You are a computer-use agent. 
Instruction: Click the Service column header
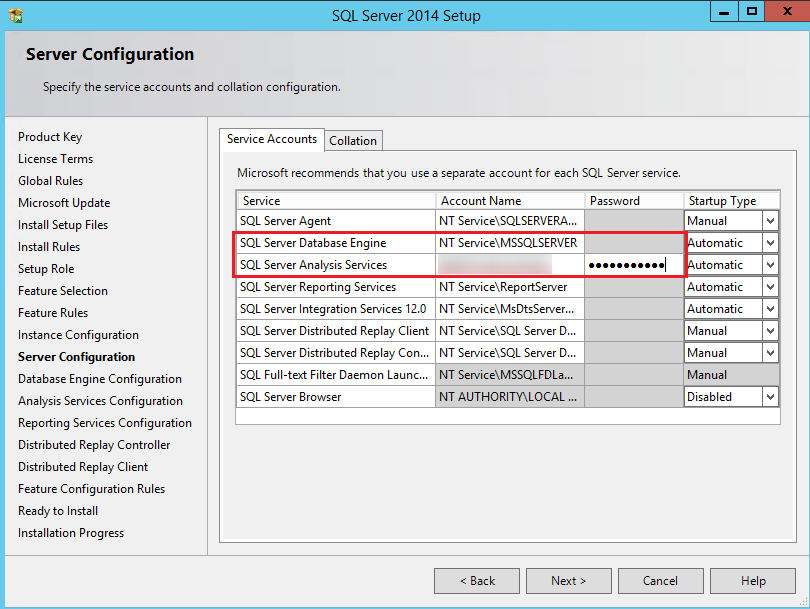(336, 200)
